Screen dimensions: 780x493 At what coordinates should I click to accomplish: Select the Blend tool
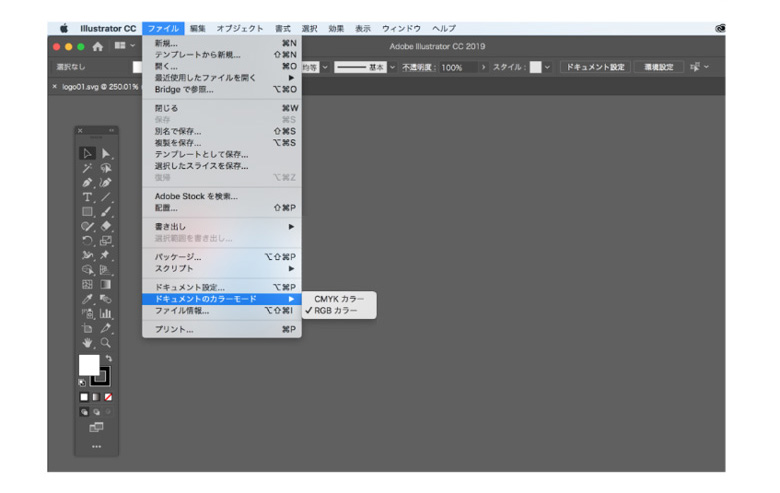point(105,299)
